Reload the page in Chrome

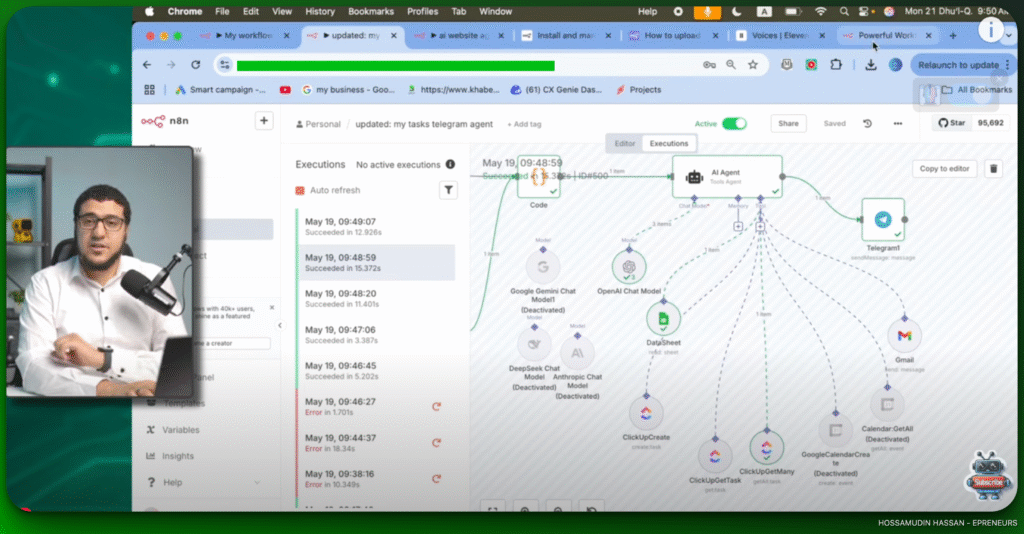tap(195, 65)
